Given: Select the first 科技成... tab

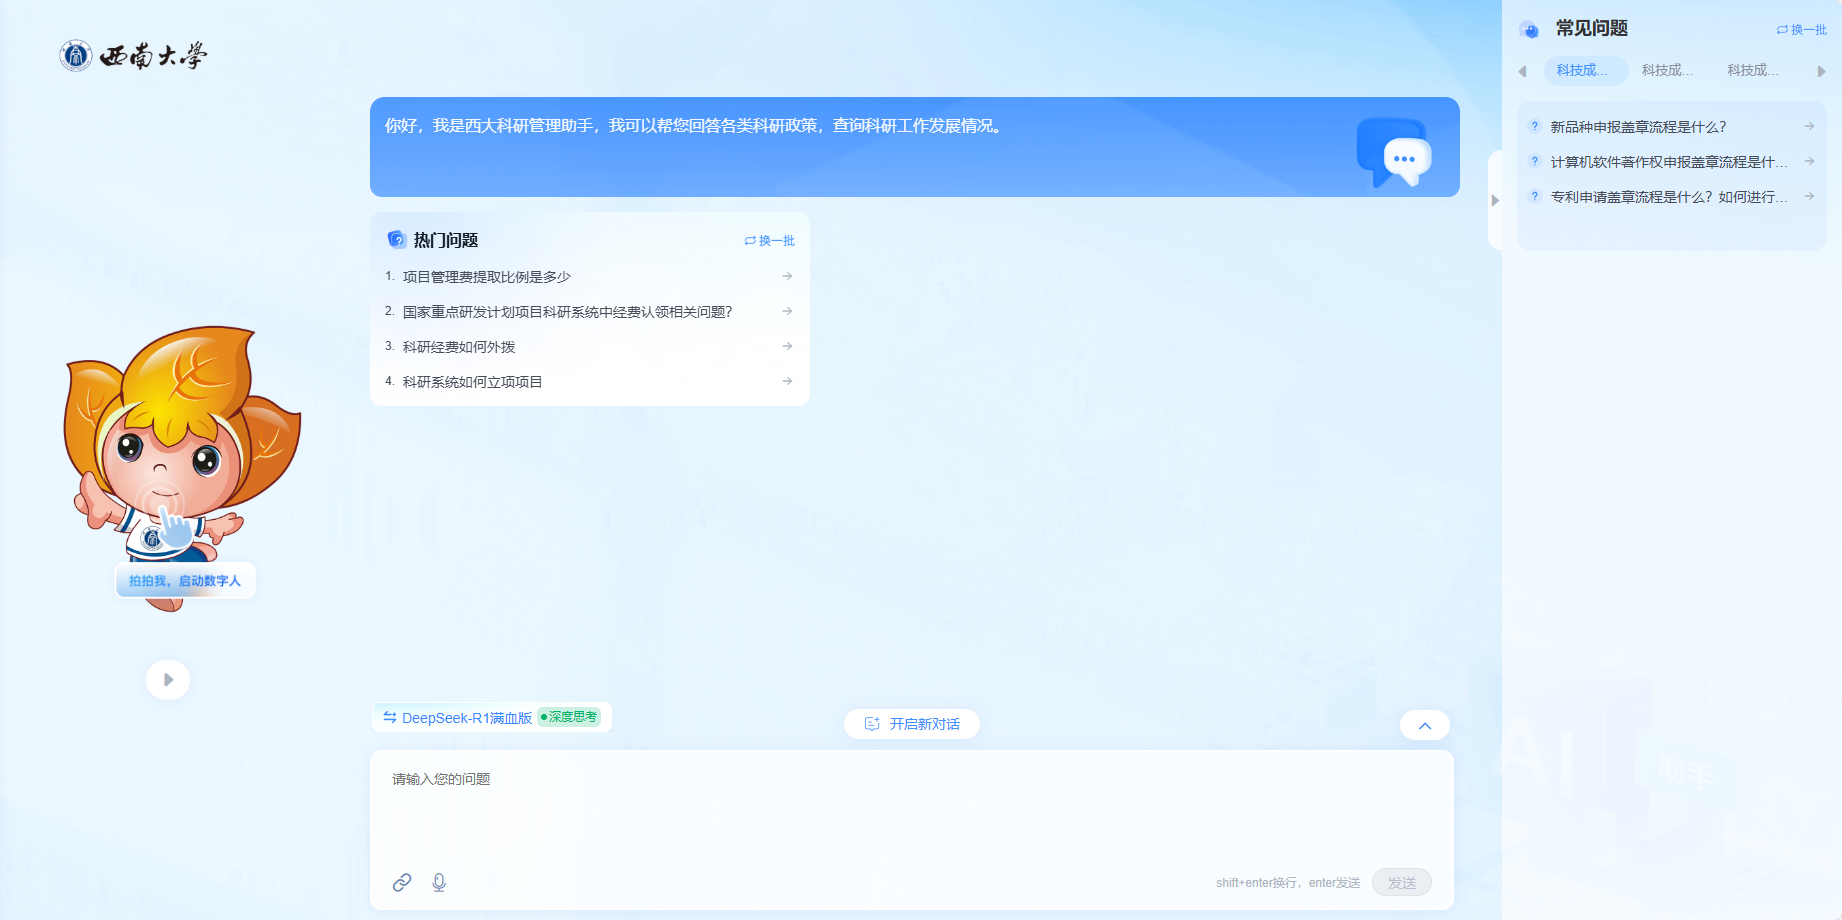Looking at the screenshot, I should [1583, 71].
